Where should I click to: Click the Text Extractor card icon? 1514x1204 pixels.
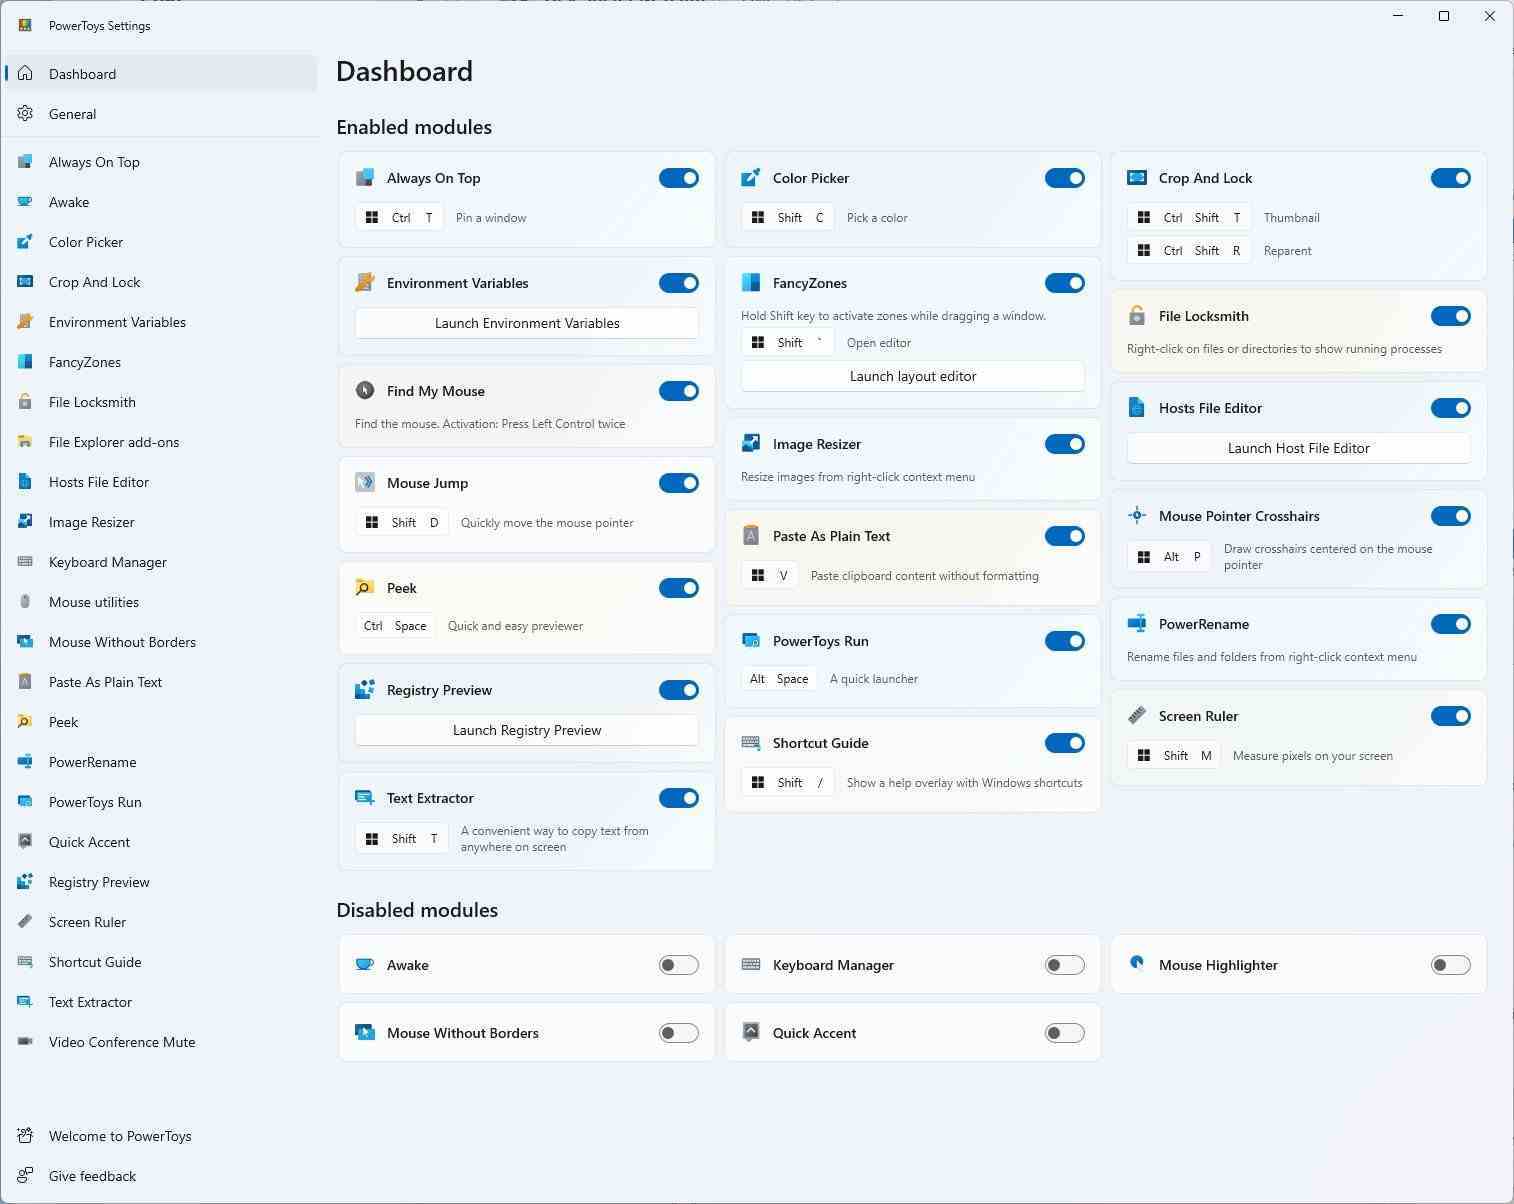point(365,798)
